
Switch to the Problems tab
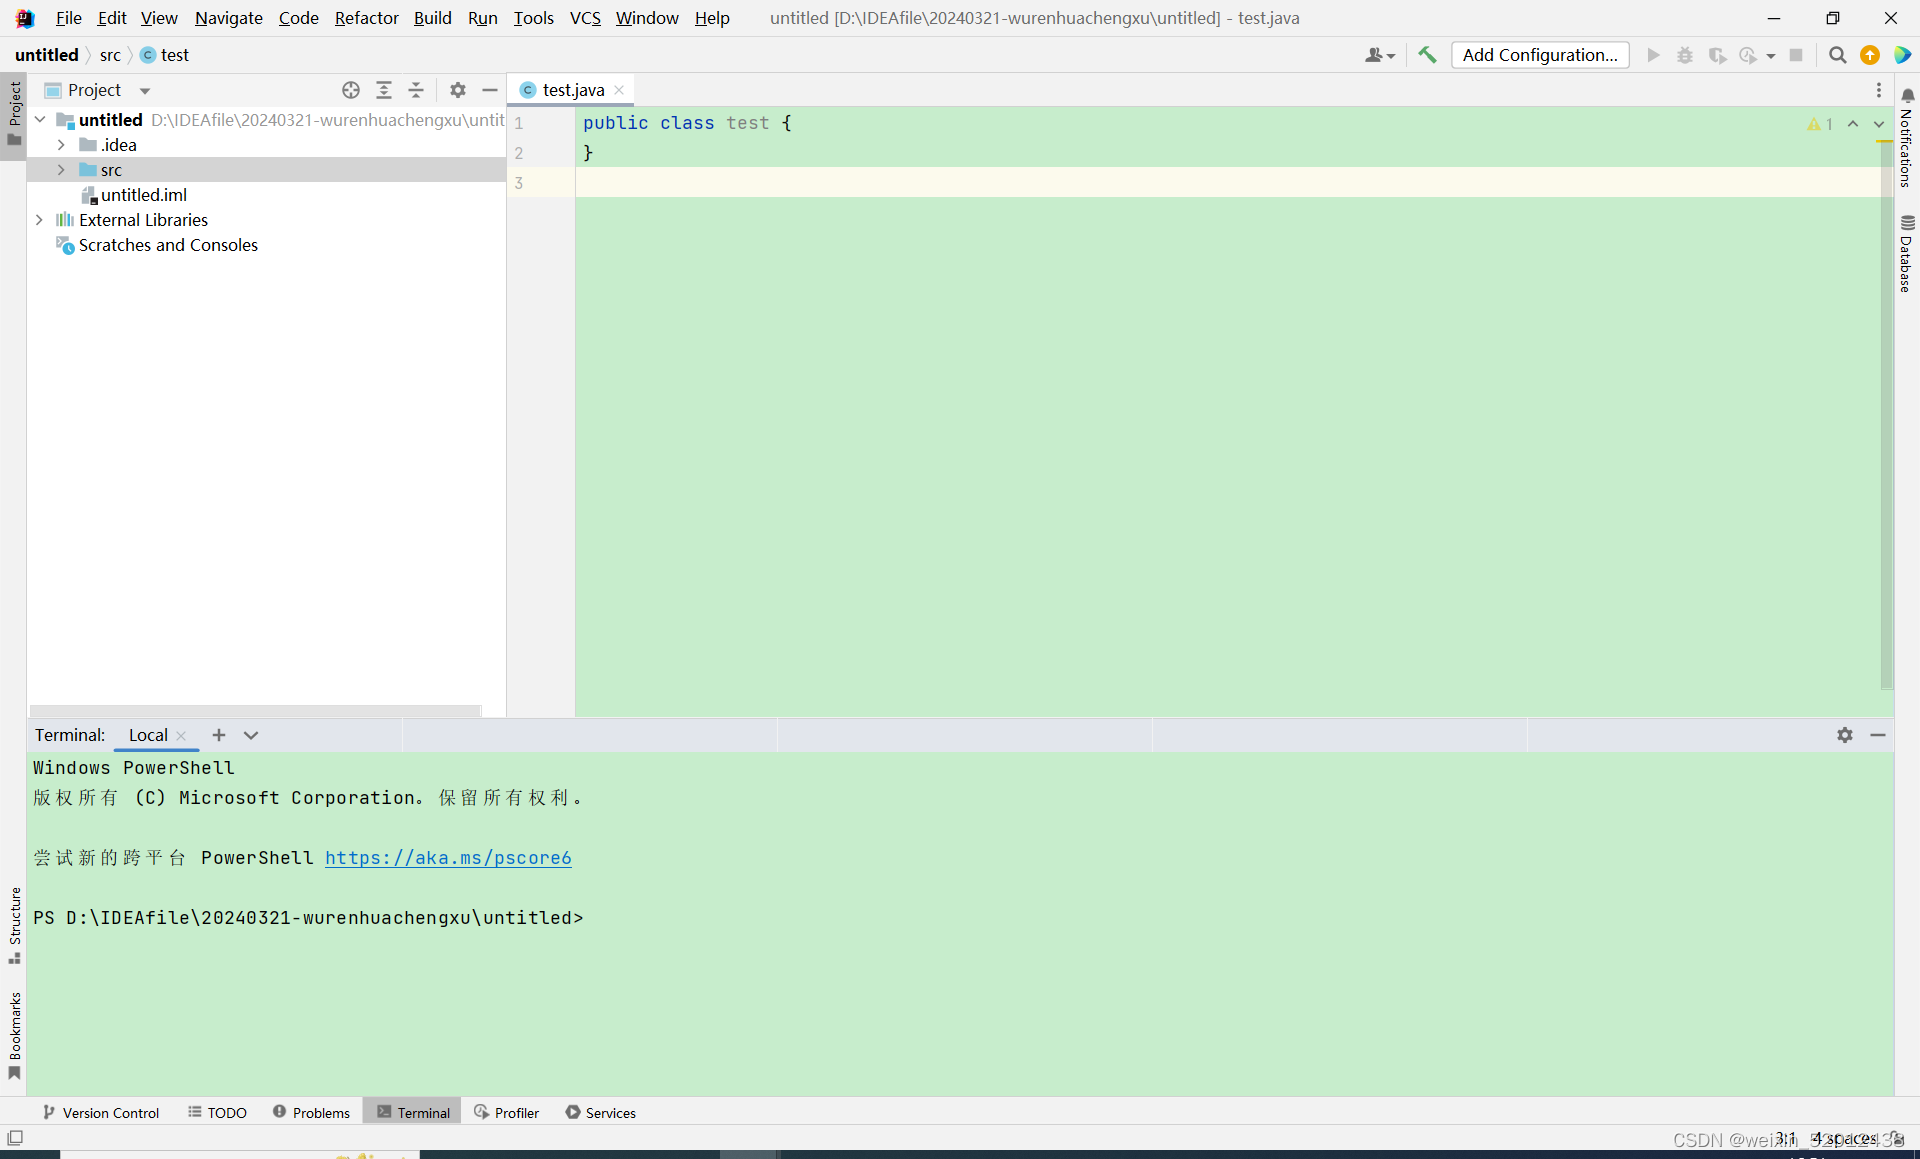311,1113
